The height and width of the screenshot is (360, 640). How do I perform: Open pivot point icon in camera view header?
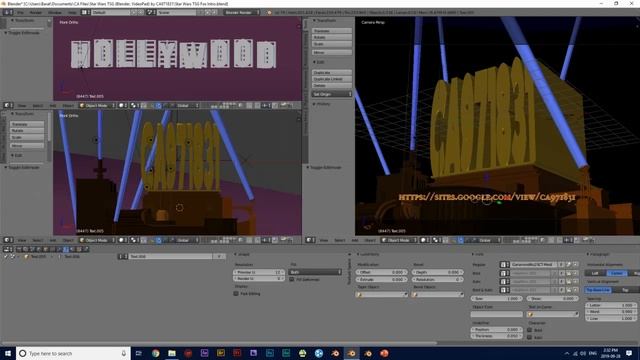point(437,240)
